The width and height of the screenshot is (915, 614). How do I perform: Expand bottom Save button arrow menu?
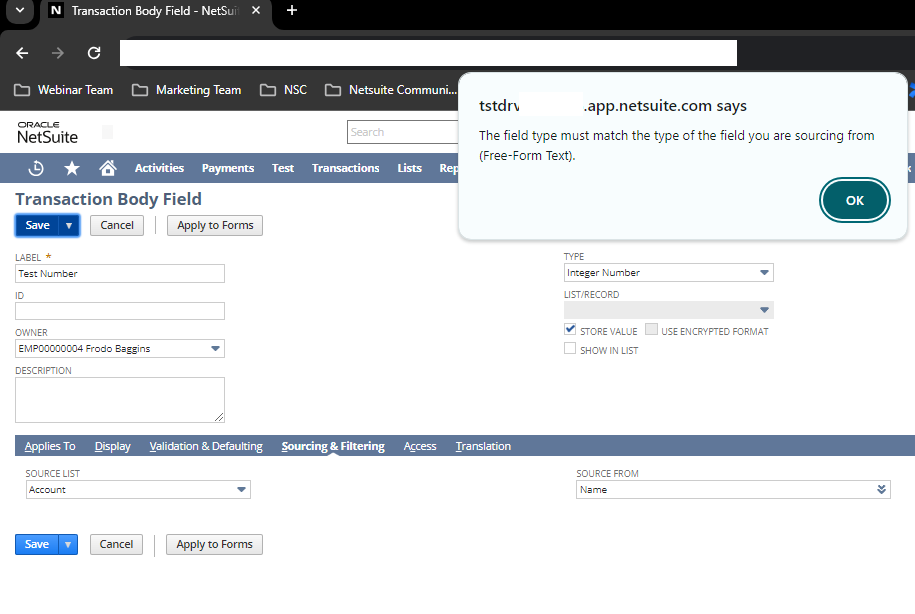(68, 545)
